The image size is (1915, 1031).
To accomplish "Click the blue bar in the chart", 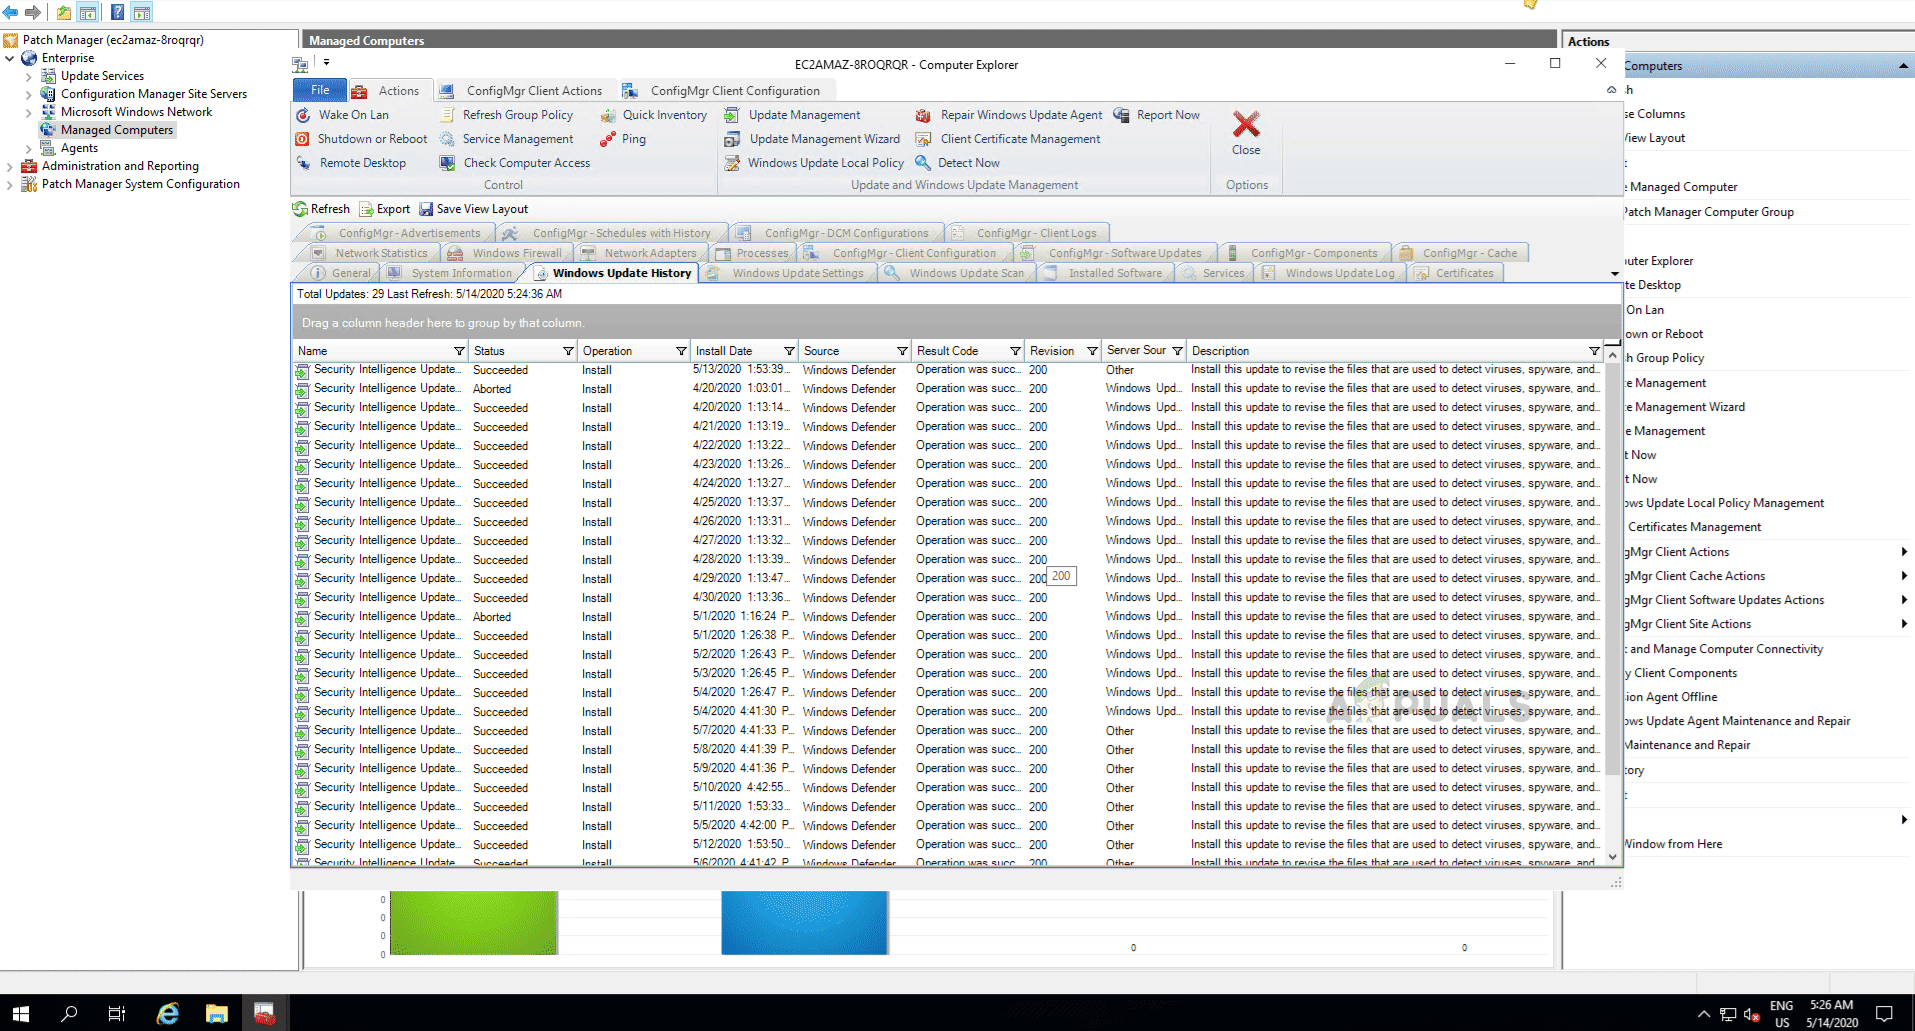I will (804, 922).
